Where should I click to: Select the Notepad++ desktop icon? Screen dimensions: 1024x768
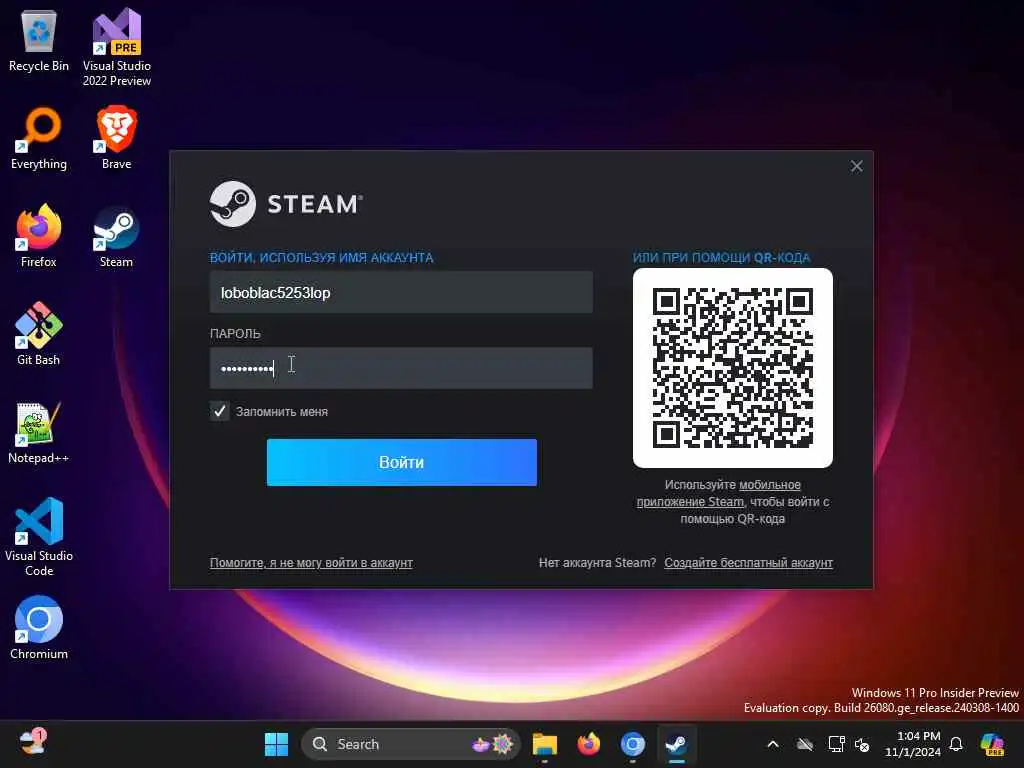coord(39,433)
